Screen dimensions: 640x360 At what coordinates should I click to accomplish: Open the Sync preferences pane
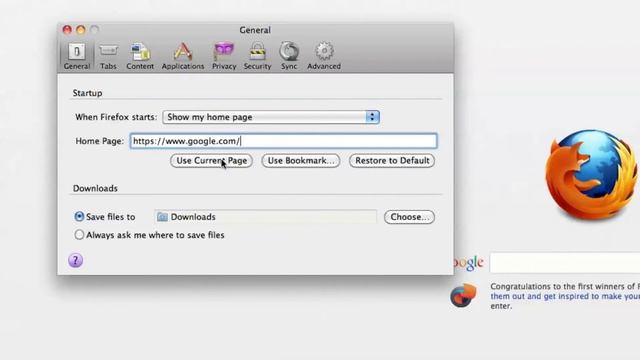(x=289, y=56)
